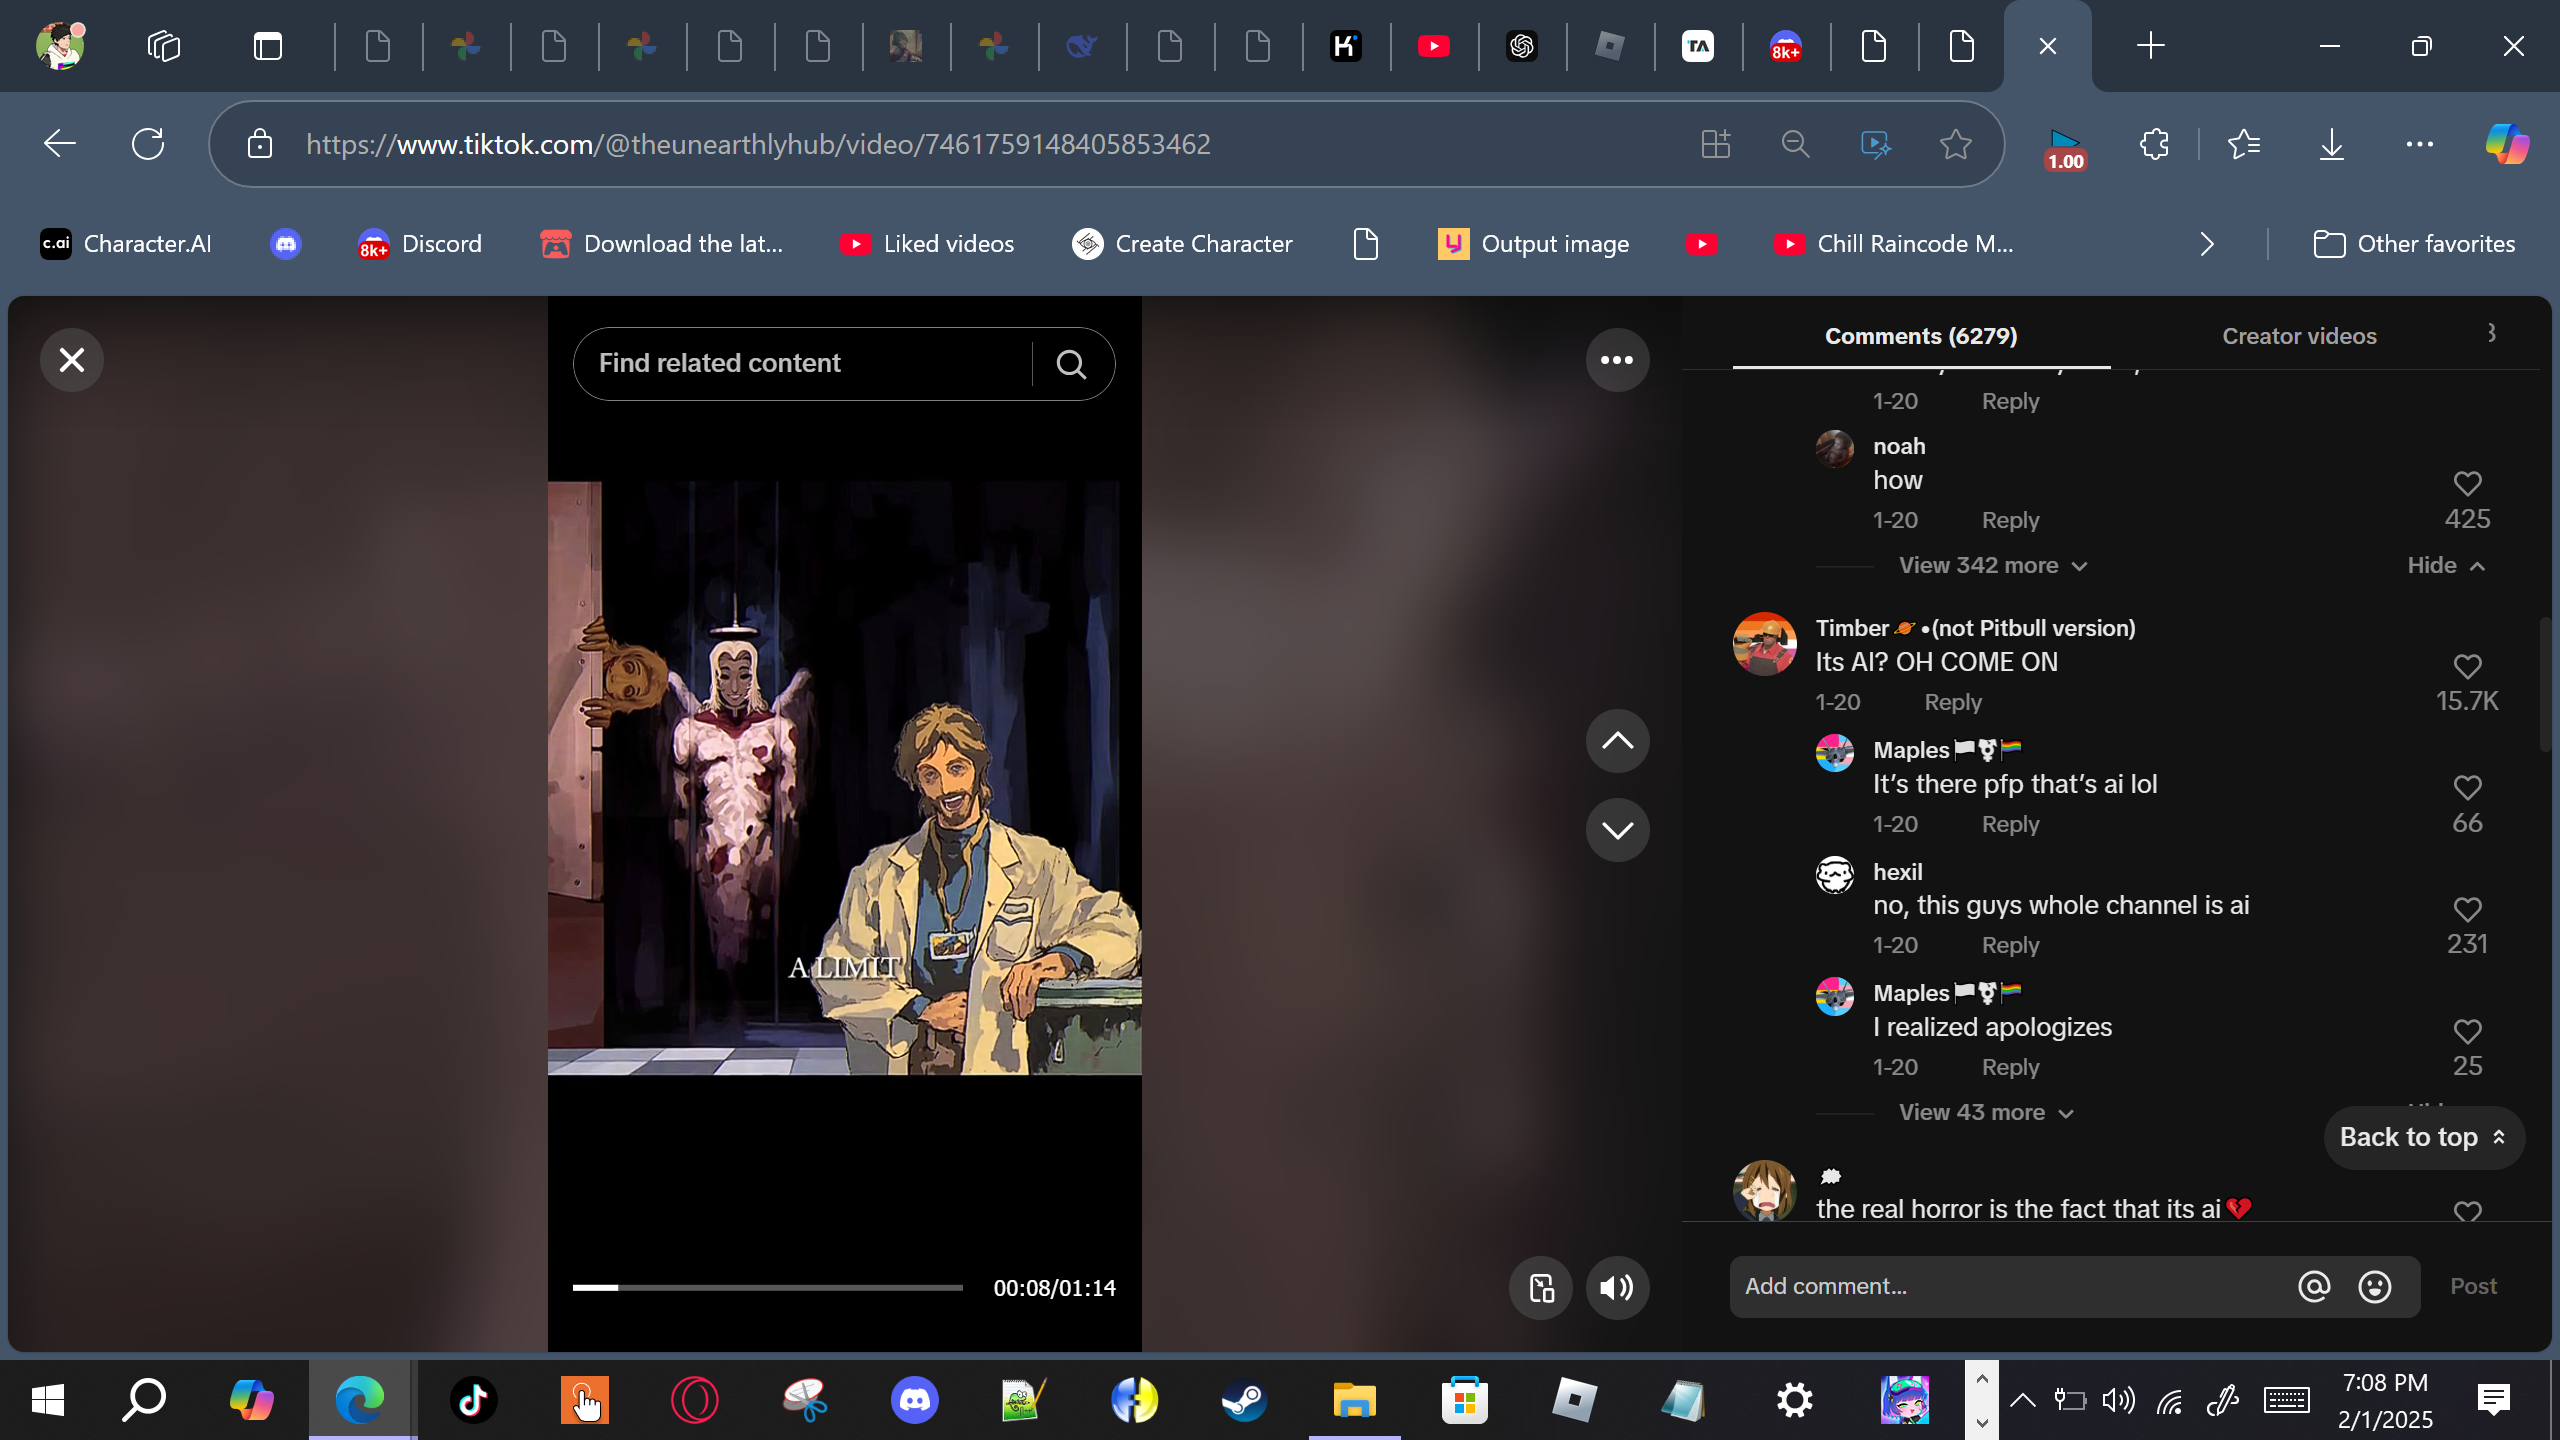The width and height of the screenshot is (2560, 1440).
Task: Go to next video with down arrow
Action: [1616, 830]
